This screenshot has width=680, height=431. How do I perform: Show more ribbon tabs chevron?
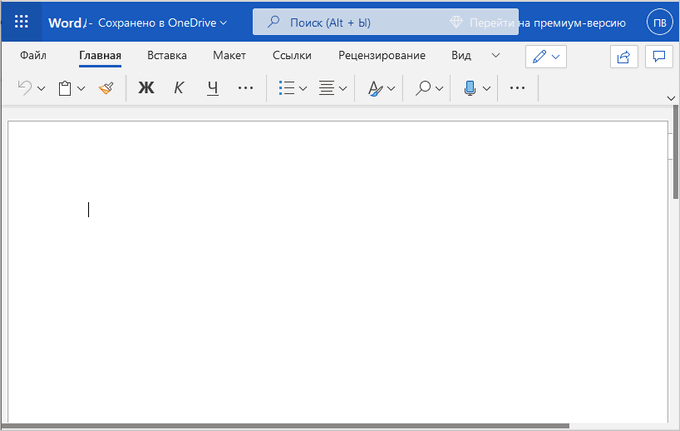click(496, 56)
